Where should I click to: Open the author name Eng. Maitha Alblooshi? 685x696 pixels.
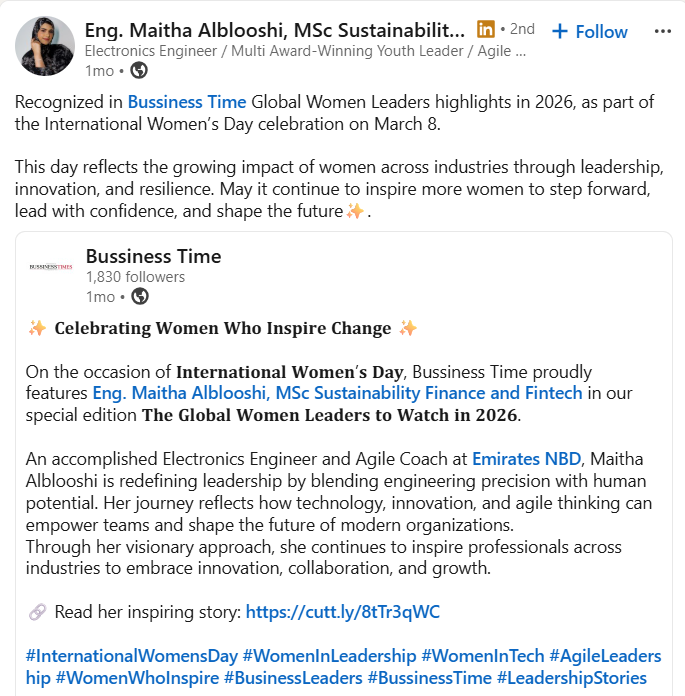pos(274,30)
